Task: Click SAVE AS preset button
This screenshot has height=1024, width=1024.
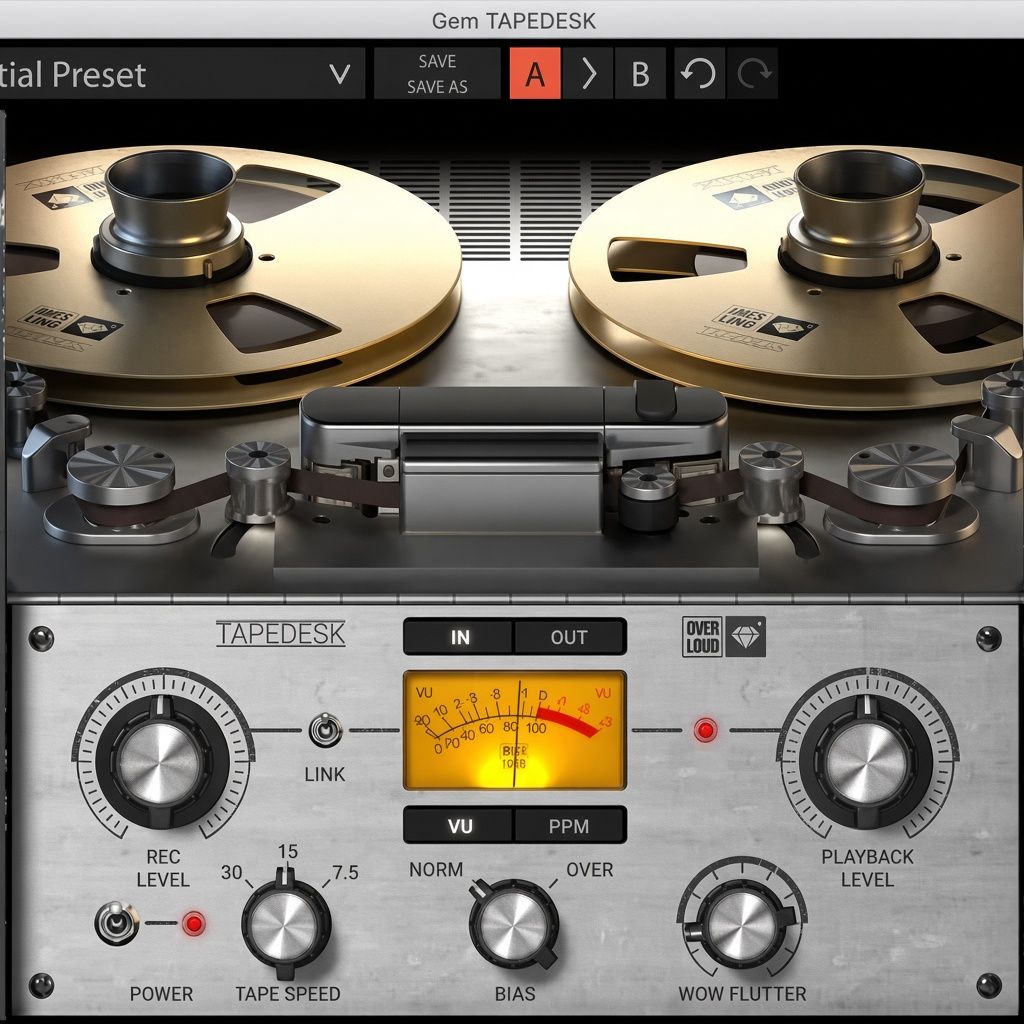Action: click(437, 87)
